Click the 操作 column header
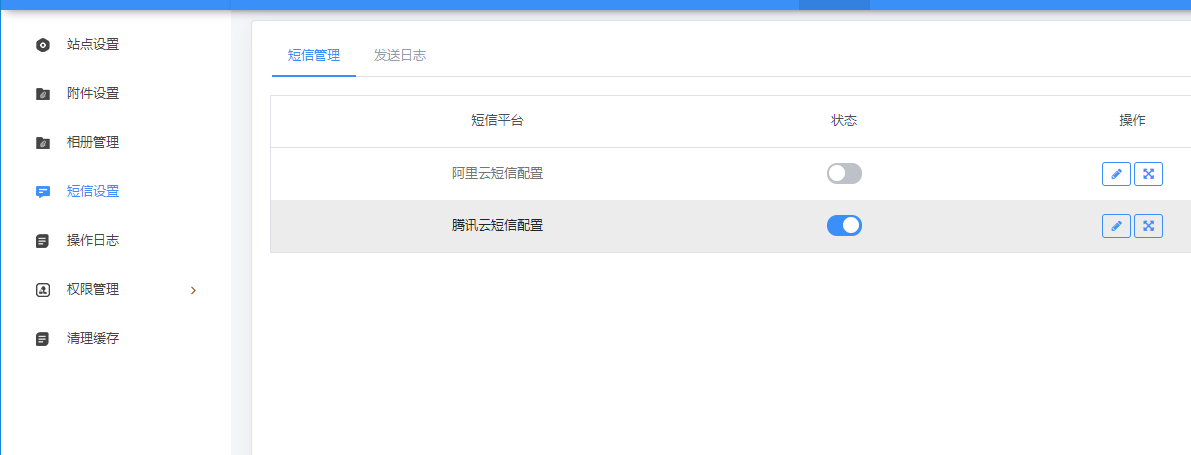Screen dimensions: 1191x455 (x=1133, y=121)
